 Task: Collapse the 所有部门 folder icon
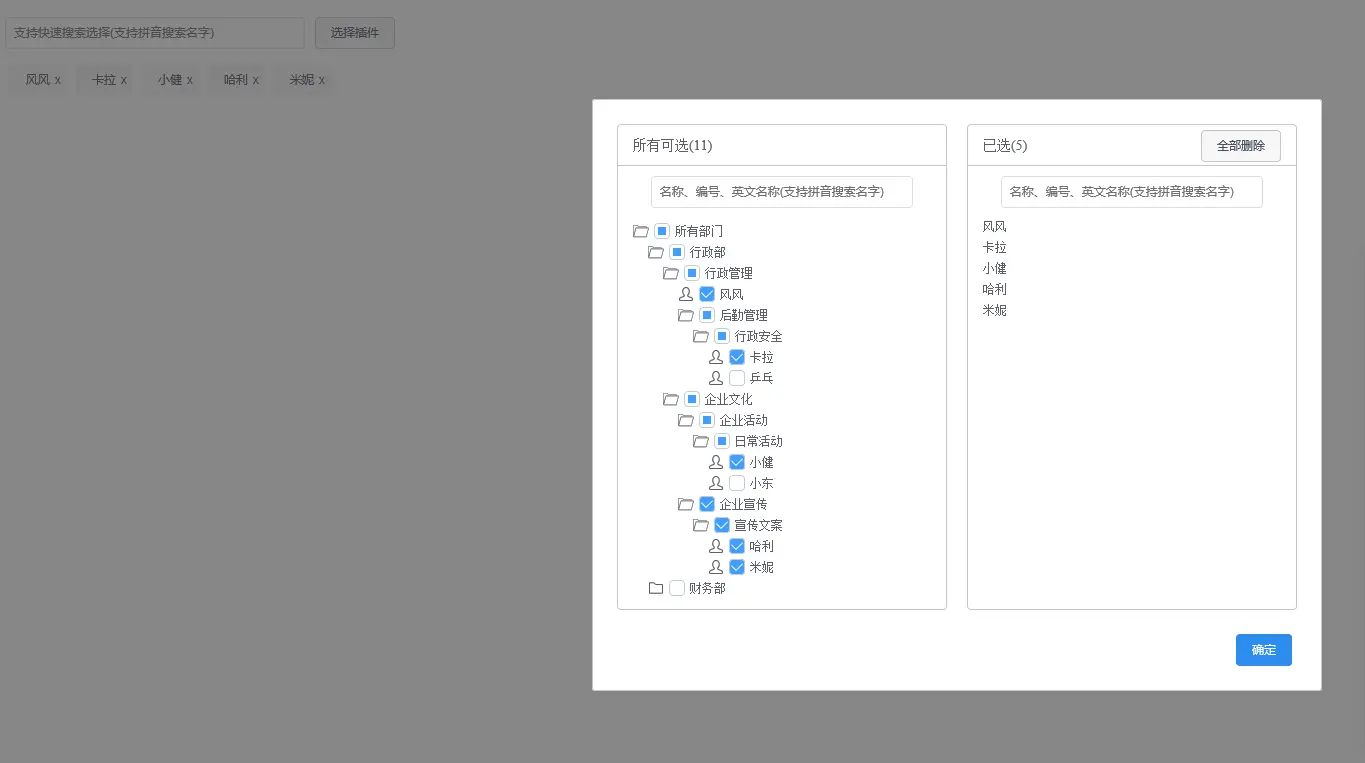[x=641, y=231]
